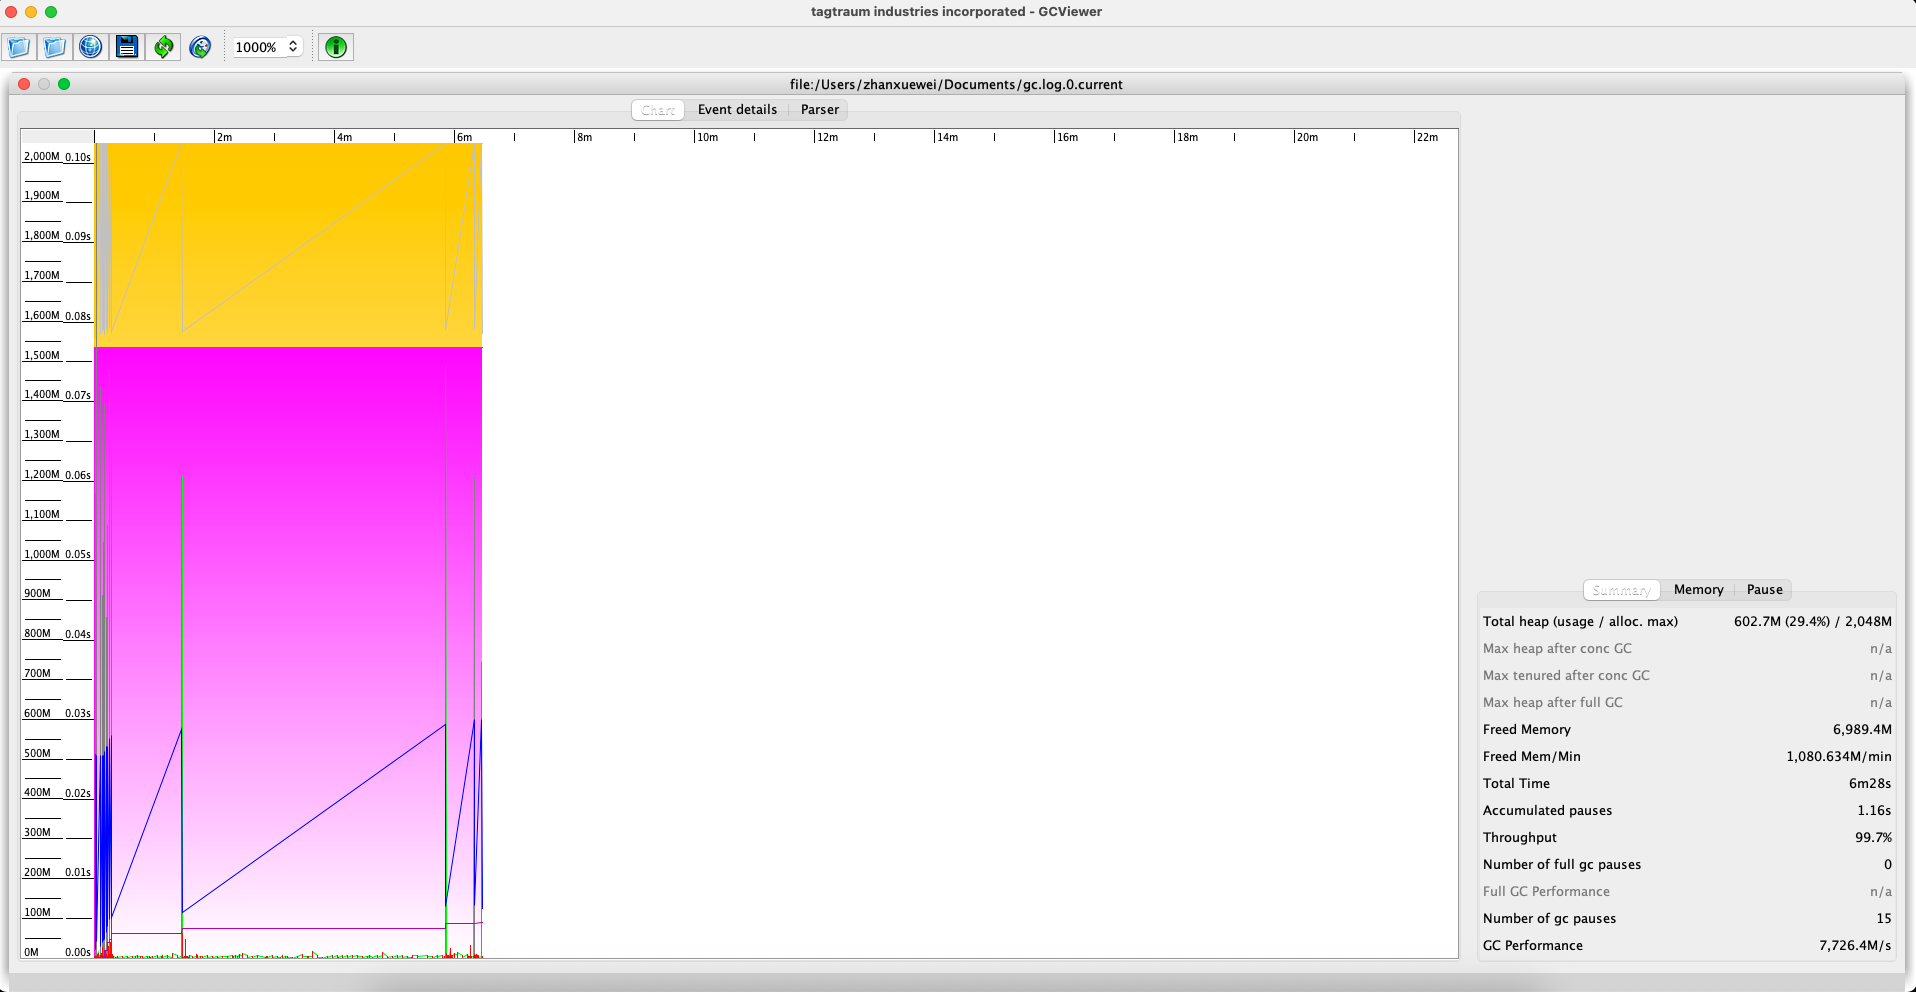
Task: Click the Max tenured after conc GC label
Action: pyautogui.click(x=1566, y=676)
